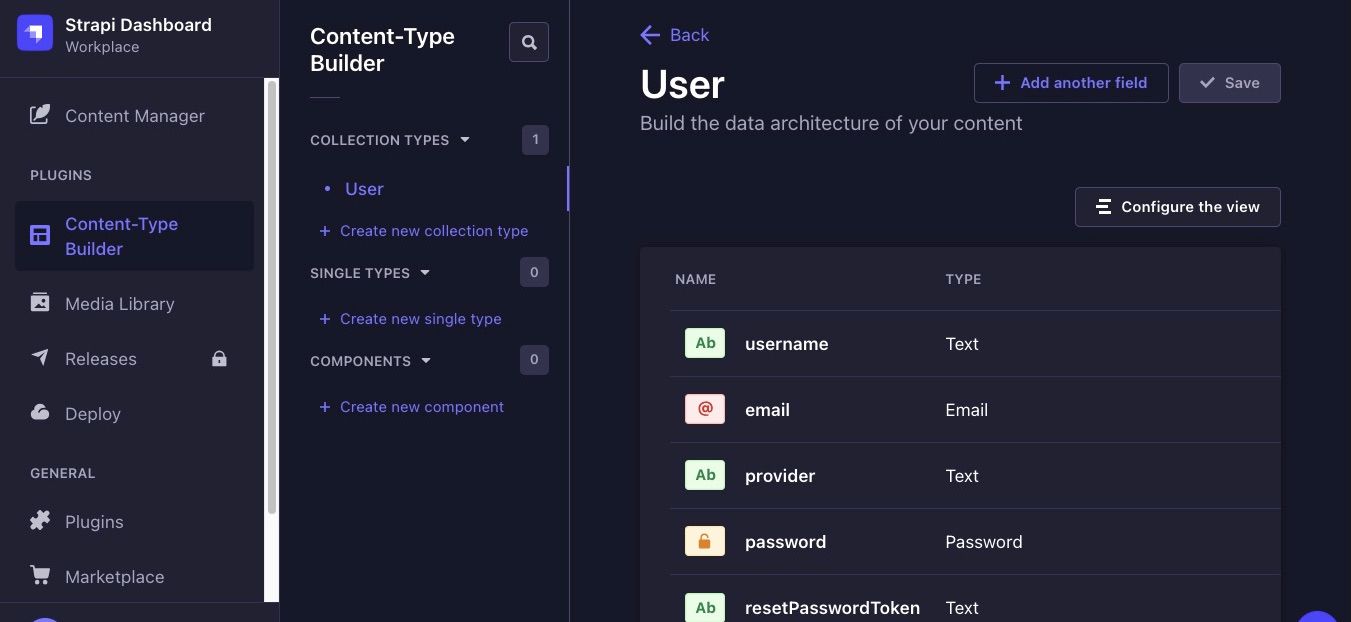
Task: Click the Configure the view layout icon
Action: coord(1103,207)
